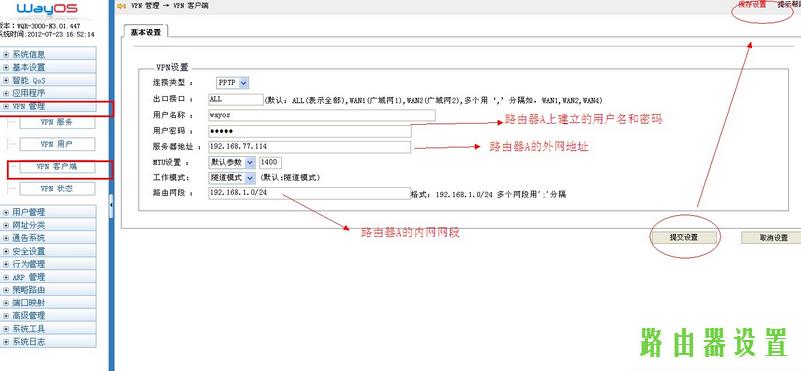The width and height of the screenshot is (801, 371).
Task: Expand the 智能 QoS menu section
Action: pyautogui.click(x=49, y=80)
